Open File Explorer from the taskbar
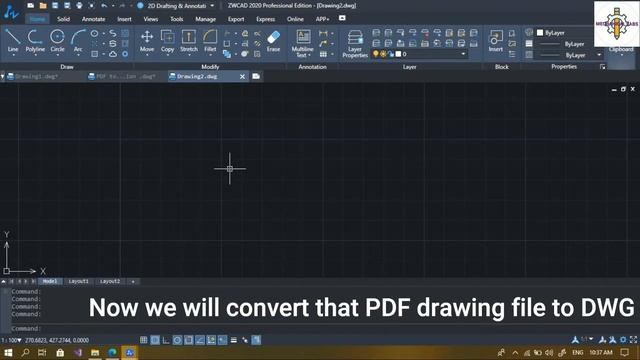Screen dimensions: 640x360 coord(95,352)
